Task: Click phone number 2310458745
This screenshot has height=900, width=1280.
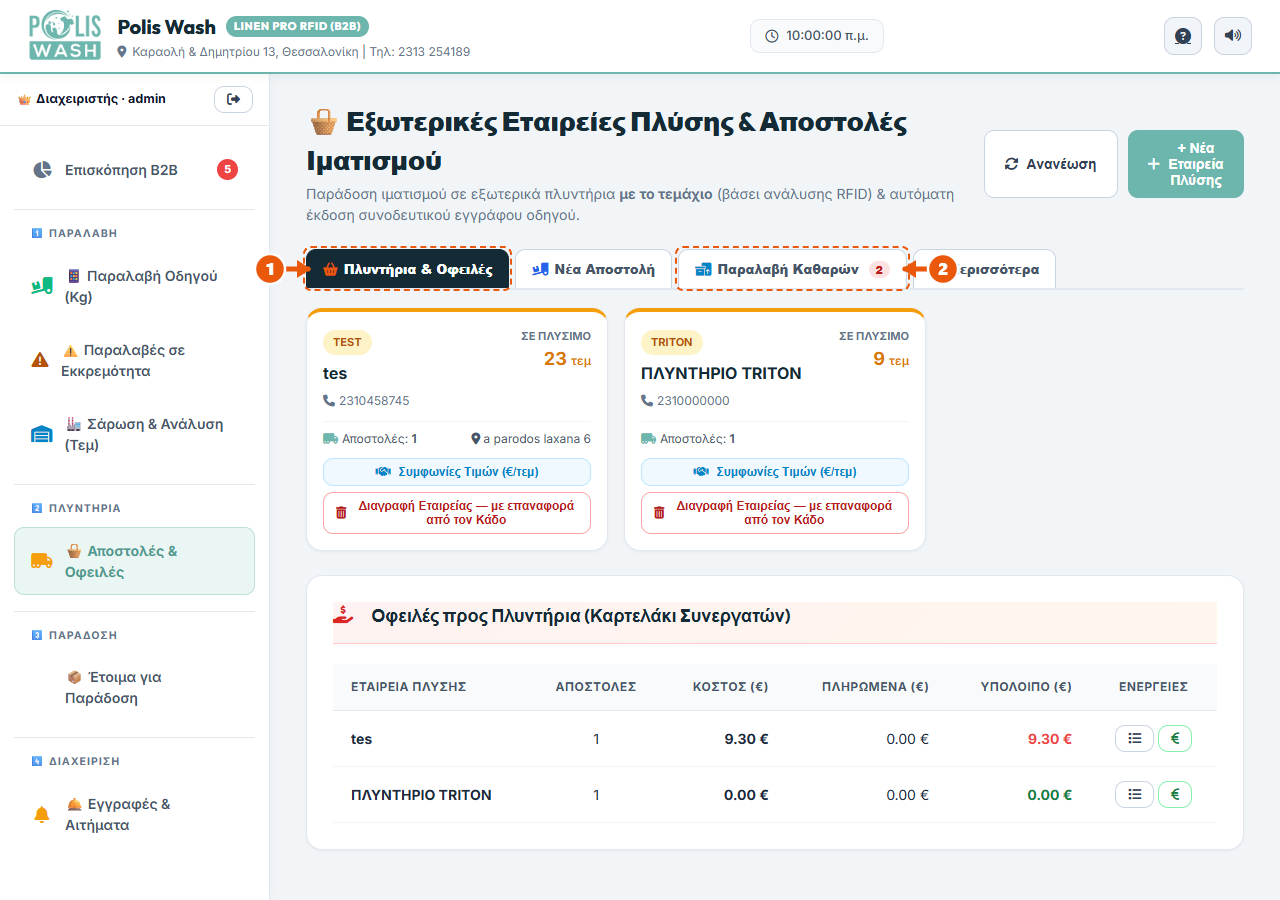Action: [374, 401]
